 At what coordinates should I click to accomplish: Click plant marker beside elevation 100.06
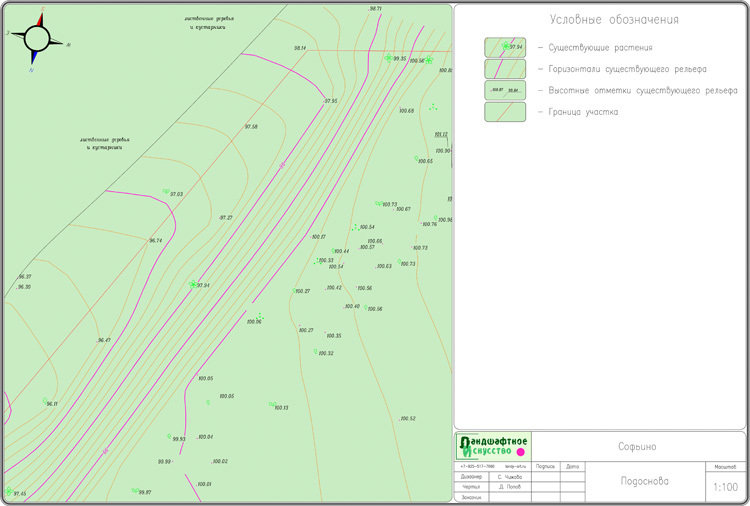tap(259, 317)
